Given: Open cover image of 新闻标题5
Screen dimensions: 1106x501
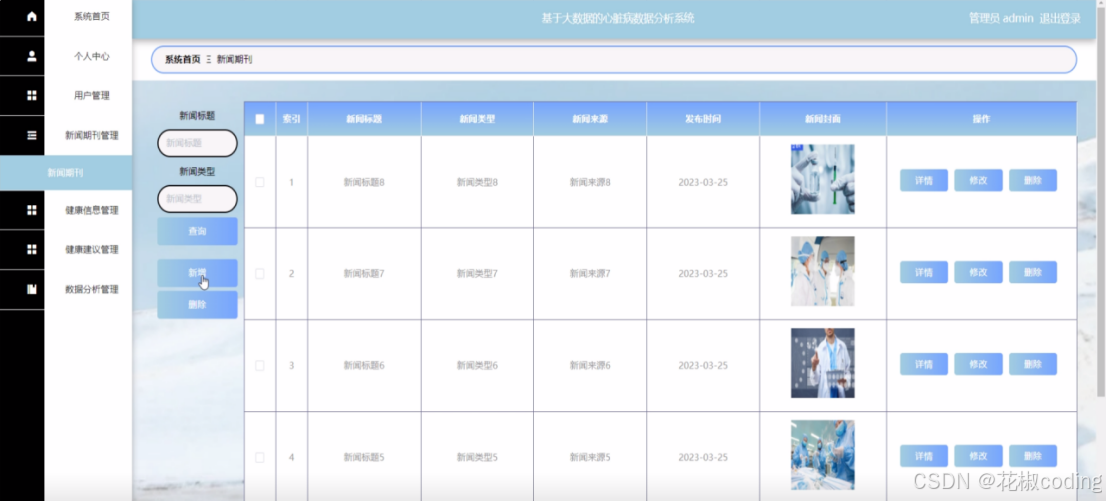Looking at the screenshot, I should 822,455.
